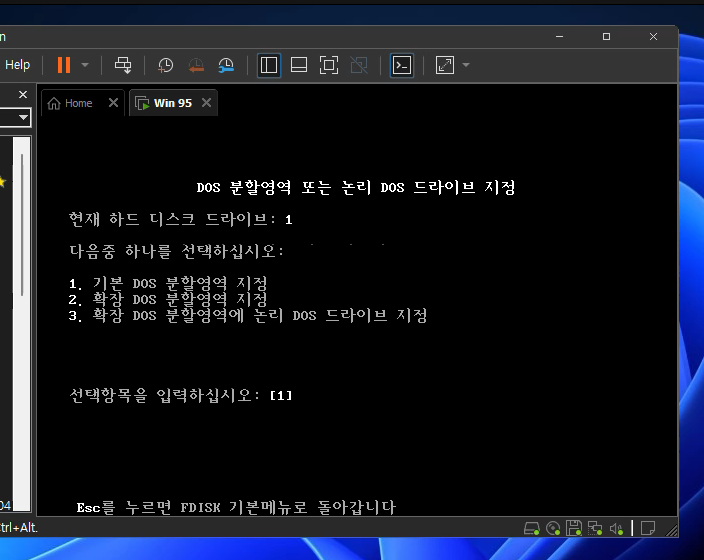Viewport: 704px width, 560px height.
Task: Maximize the VMware window
Action: pos(606,36)
